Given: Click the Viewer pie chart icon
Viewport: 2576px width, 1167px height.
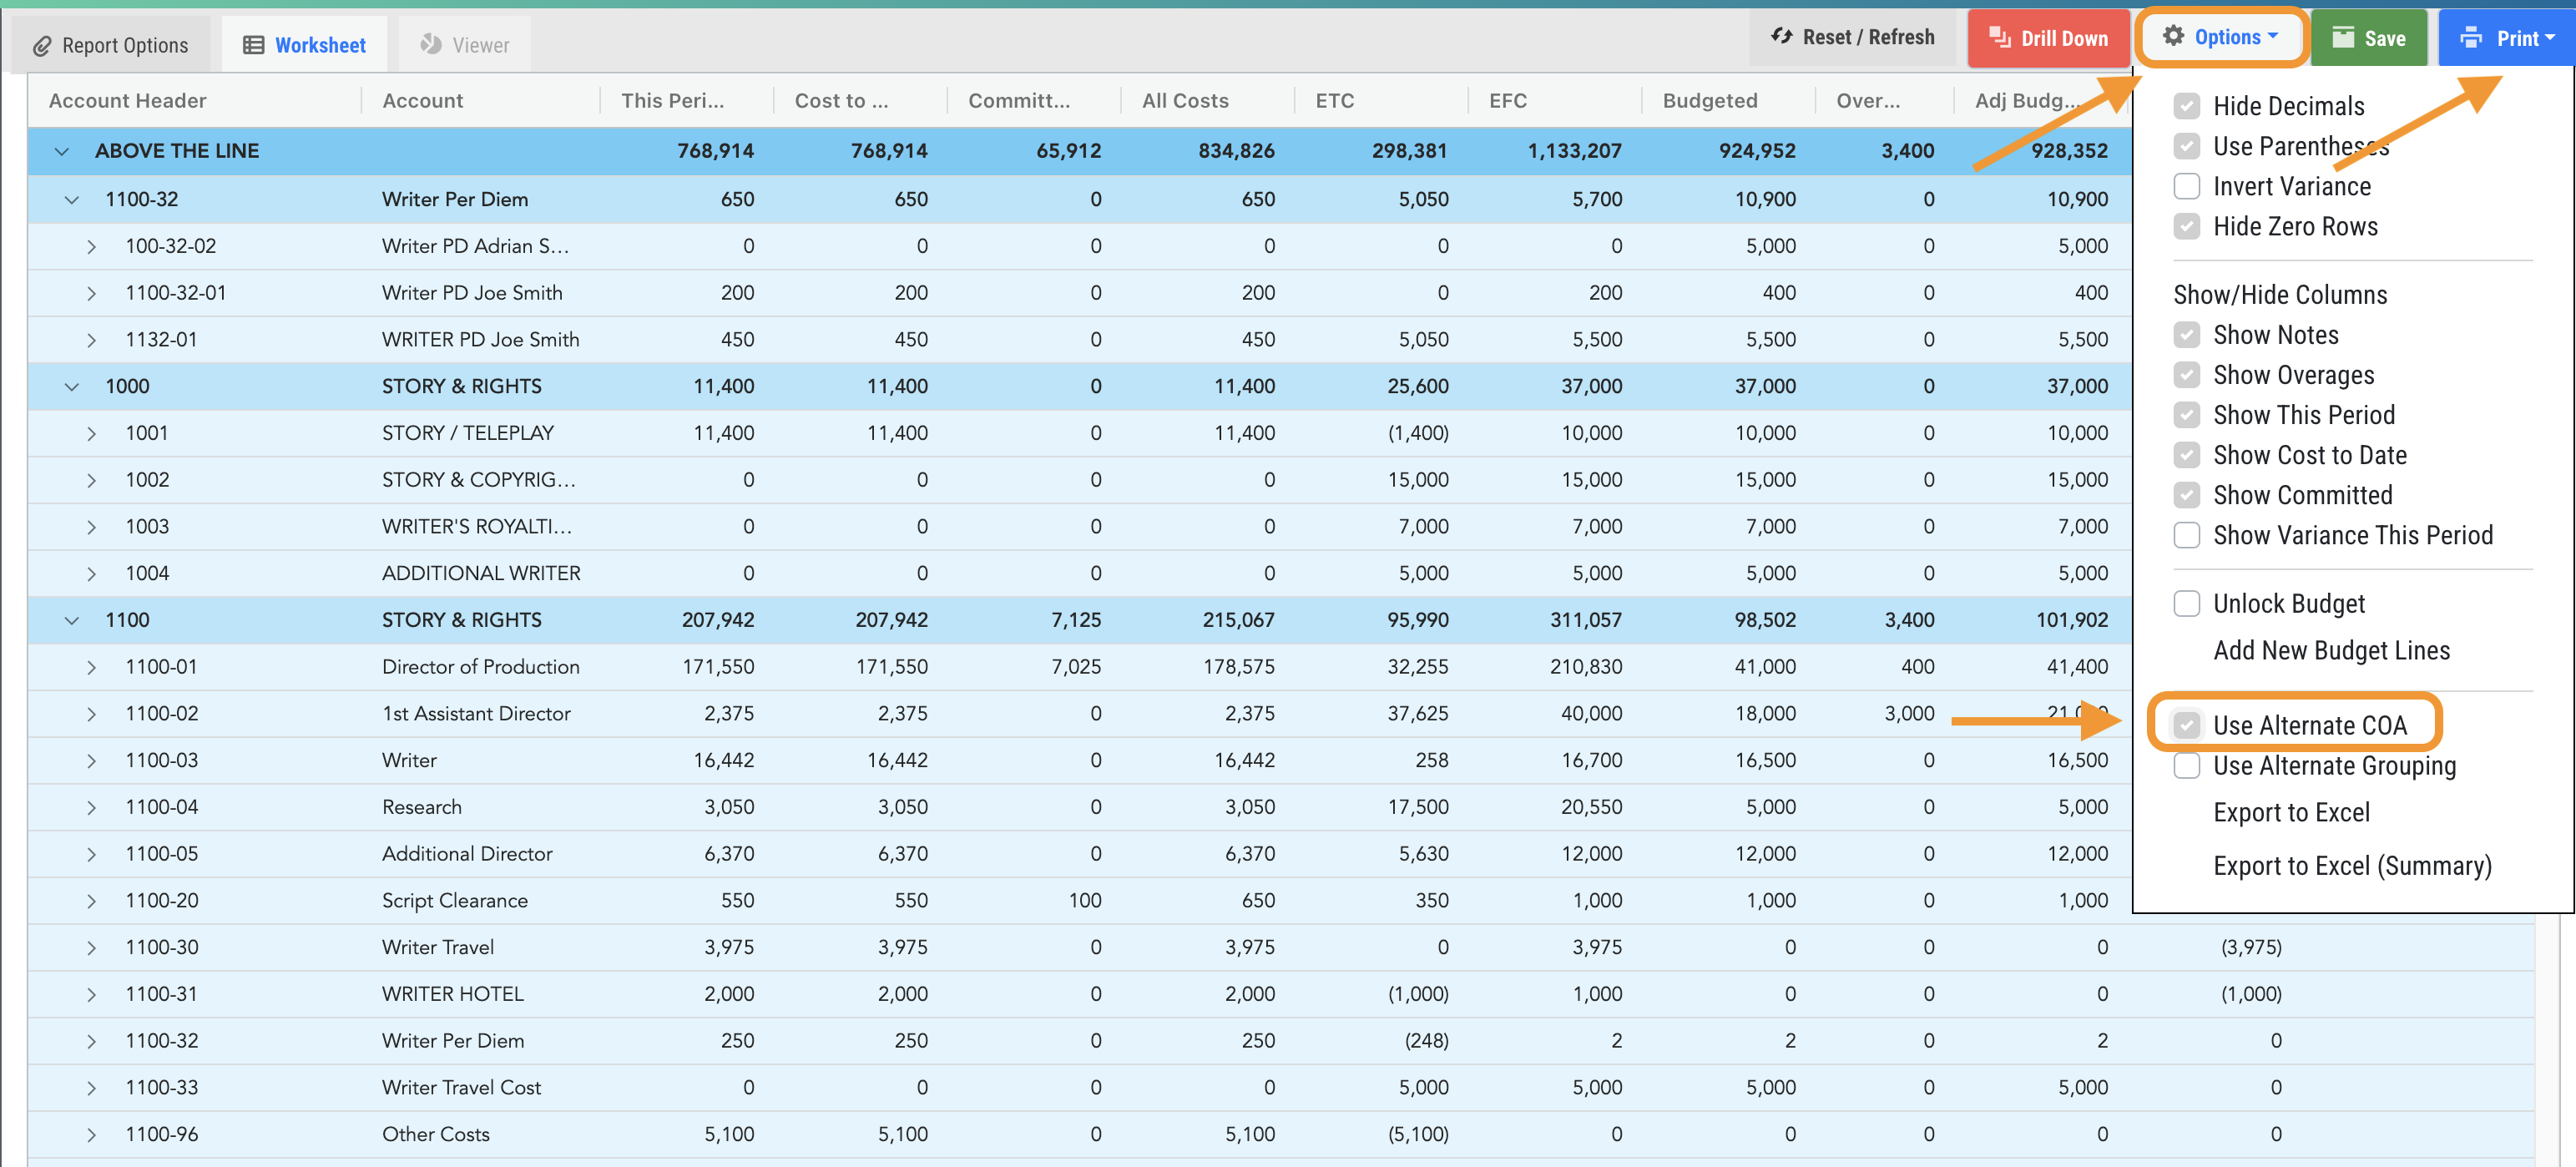Looking at the screenshot, I should pos(431,45).
